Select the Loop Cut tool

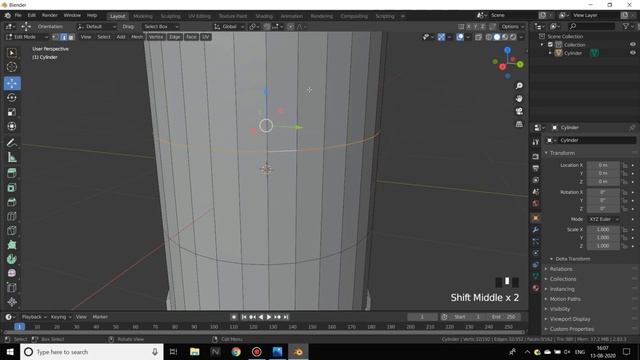click(12, 216)
